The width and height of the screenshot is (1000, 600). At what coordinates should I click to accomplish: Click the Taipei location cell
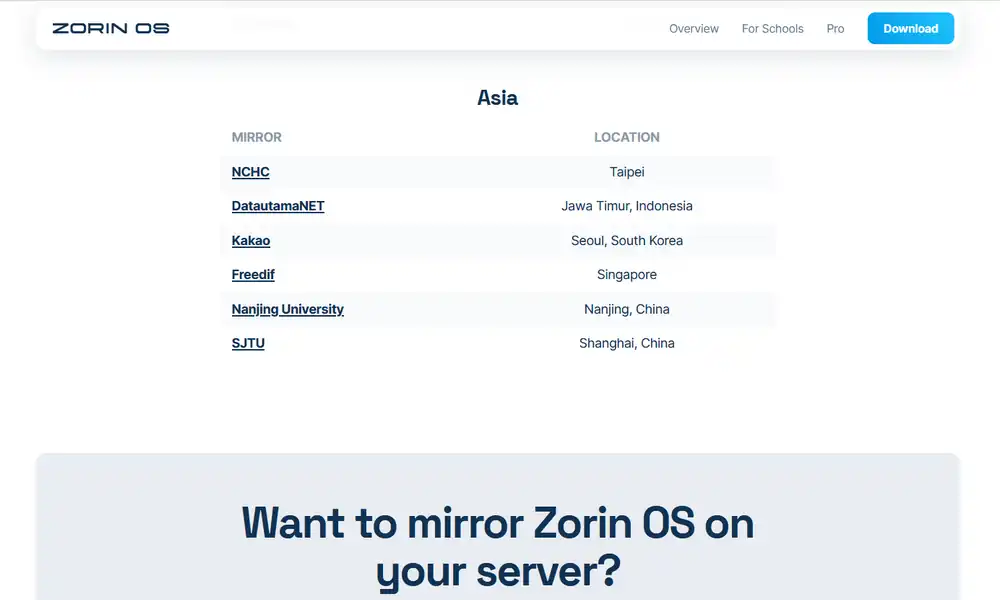pos(627,172)
